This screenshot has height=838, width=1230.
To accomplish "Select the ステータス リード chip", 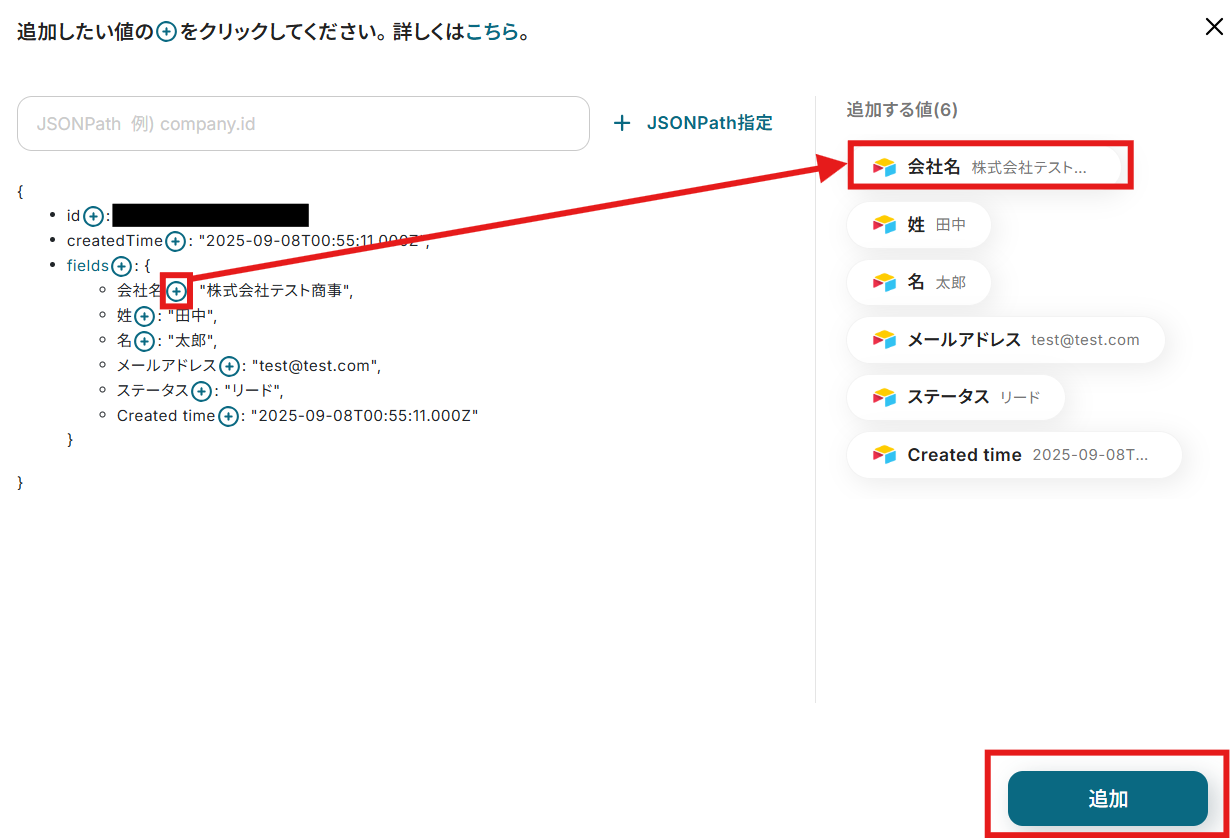I will [955, 397].
